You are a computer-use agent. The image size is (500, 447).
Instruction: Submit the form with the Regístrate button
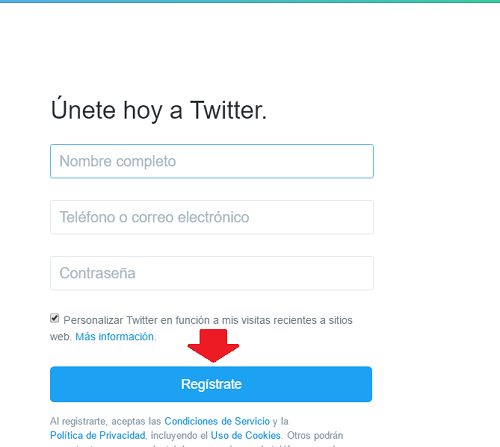[x=211, y=384]
